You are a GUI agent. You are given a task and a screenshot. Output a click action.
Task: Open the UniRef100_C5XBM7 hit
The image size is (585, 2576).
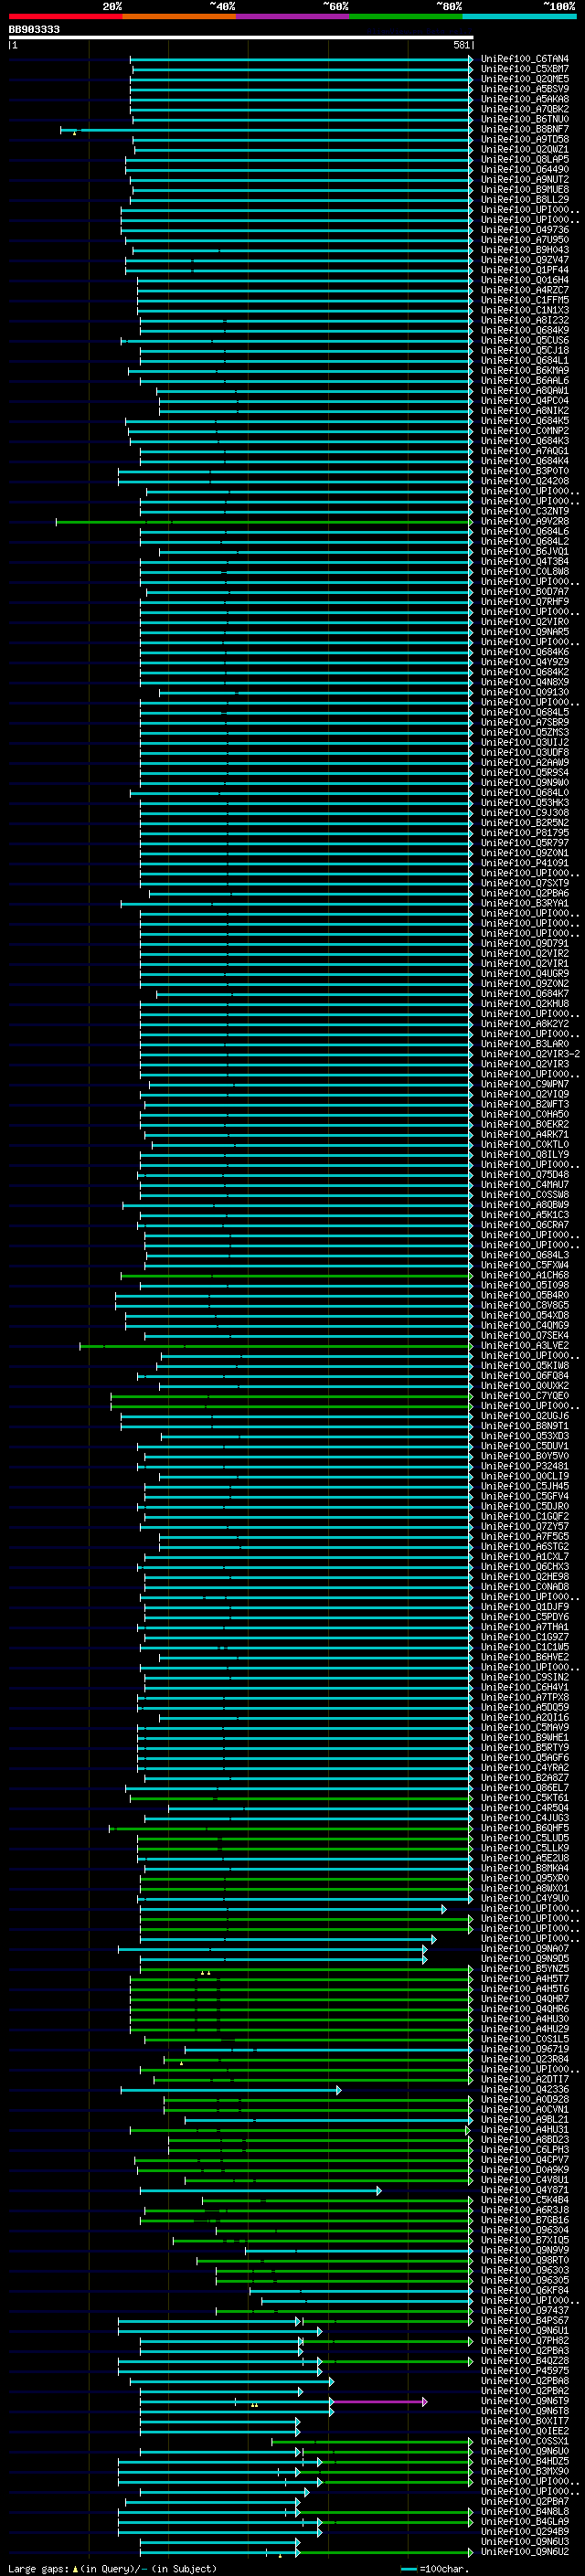click(525, 69)
